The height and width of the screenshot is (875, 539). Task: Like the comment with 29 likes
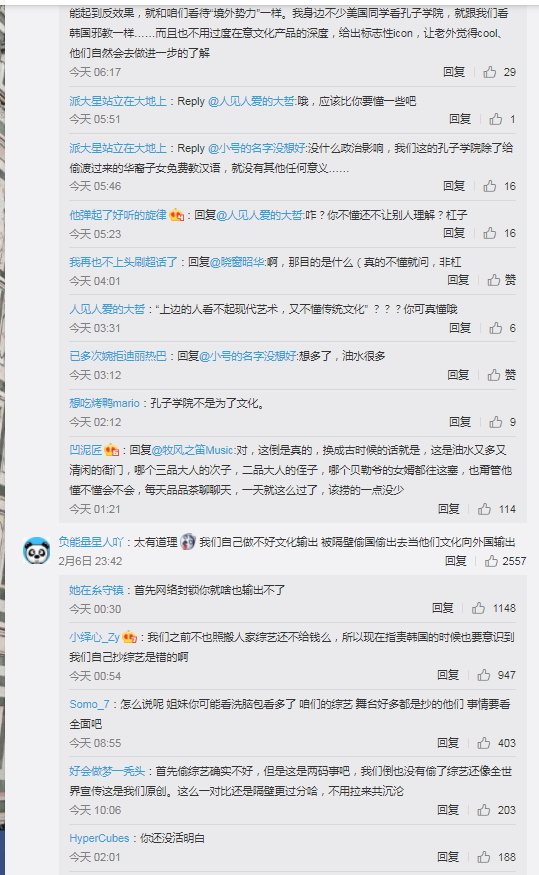point(490,72)
